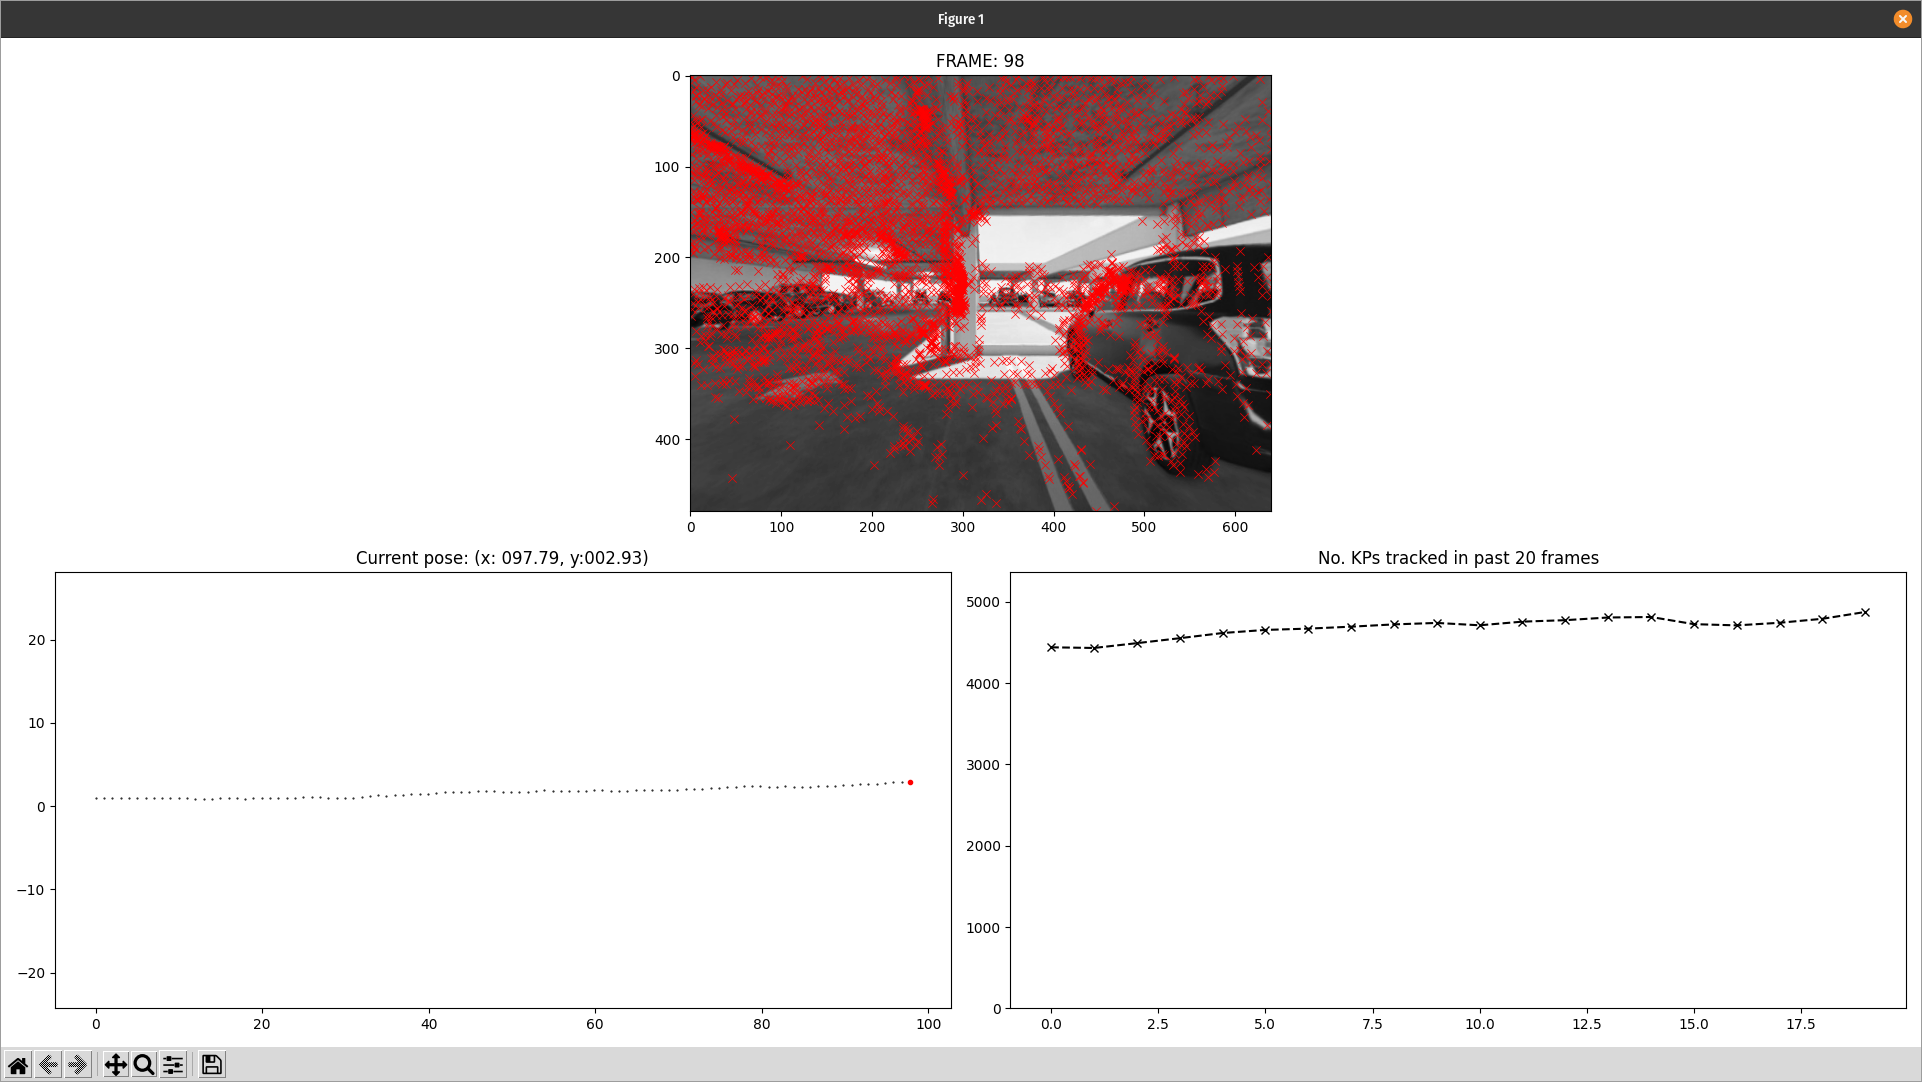Viewport: 1922px width, 1082px height.
Task: Click the FRAME: 98 title
Action: [979, 61]
